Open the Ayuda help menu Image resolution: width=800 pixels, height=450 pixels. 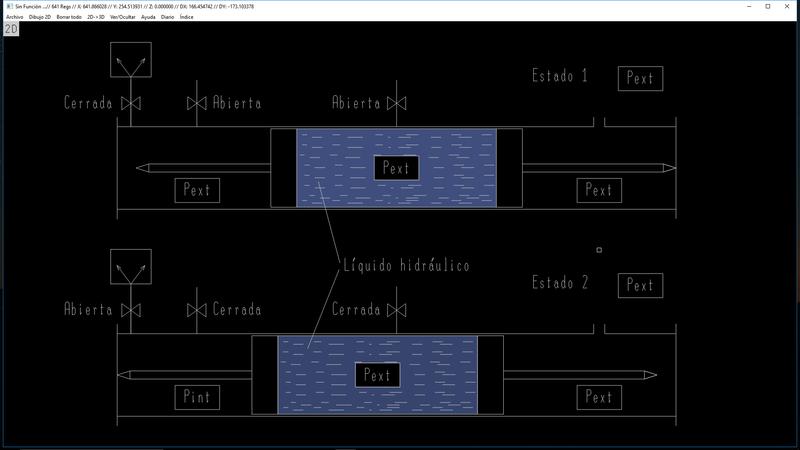(148, 17)
